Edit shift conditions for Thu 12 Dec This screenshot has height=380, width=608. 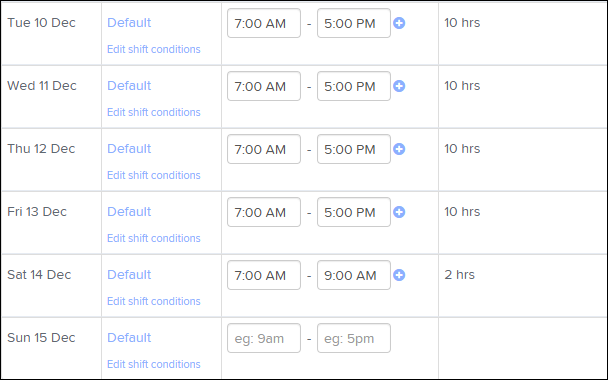point(154,175)
